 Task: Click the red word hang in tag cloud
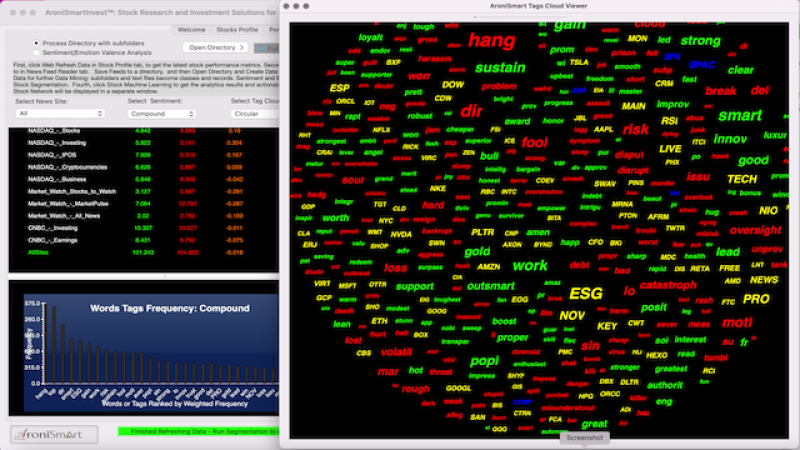tap(491, 41)
